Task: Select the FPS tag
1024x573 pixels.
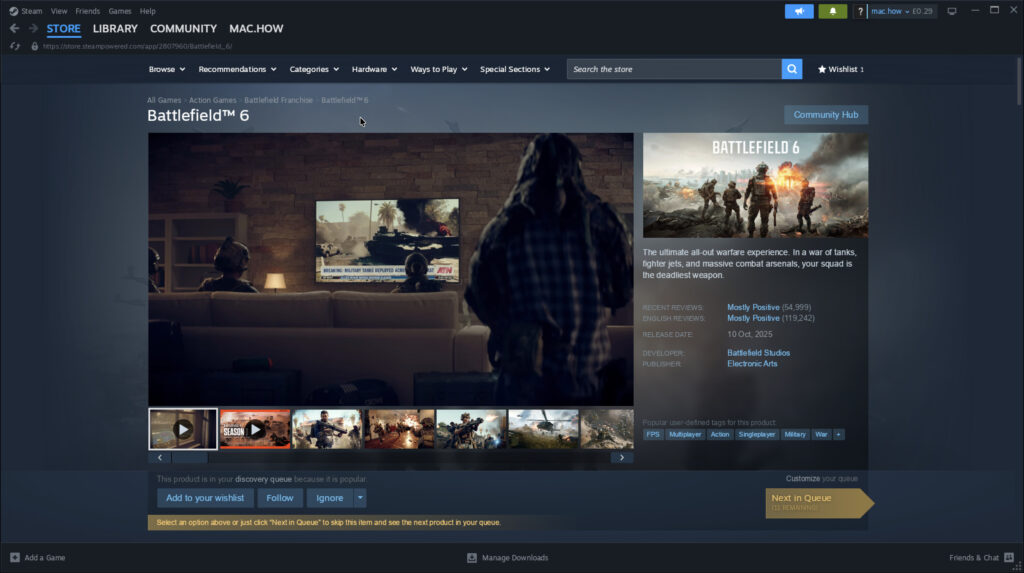Action: 652,434
